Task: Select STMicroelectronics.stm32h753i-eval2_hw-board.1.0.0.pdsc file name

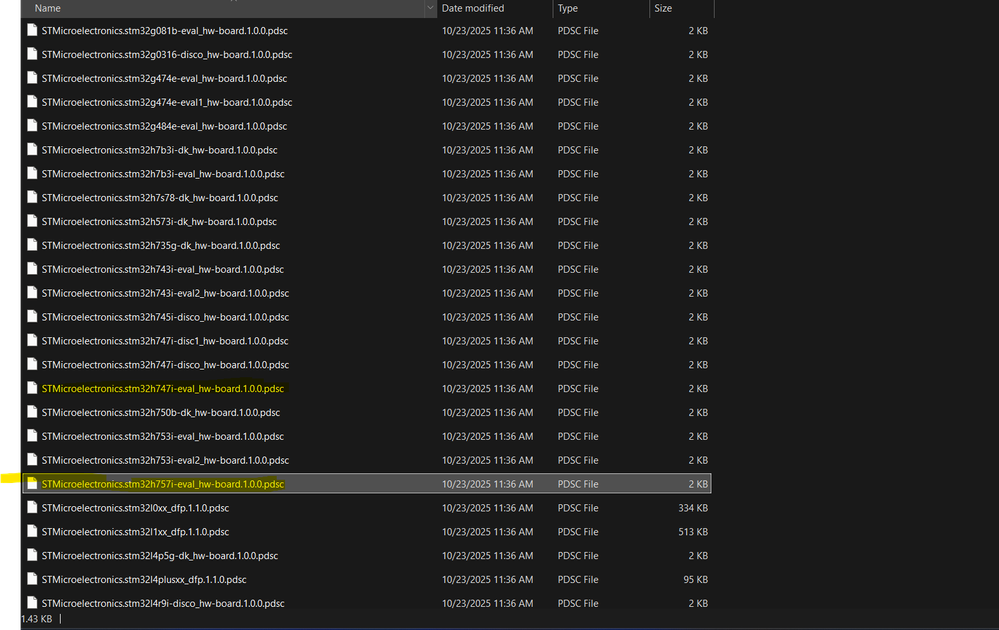Action: pyautogui.click(x=165, y=461)
